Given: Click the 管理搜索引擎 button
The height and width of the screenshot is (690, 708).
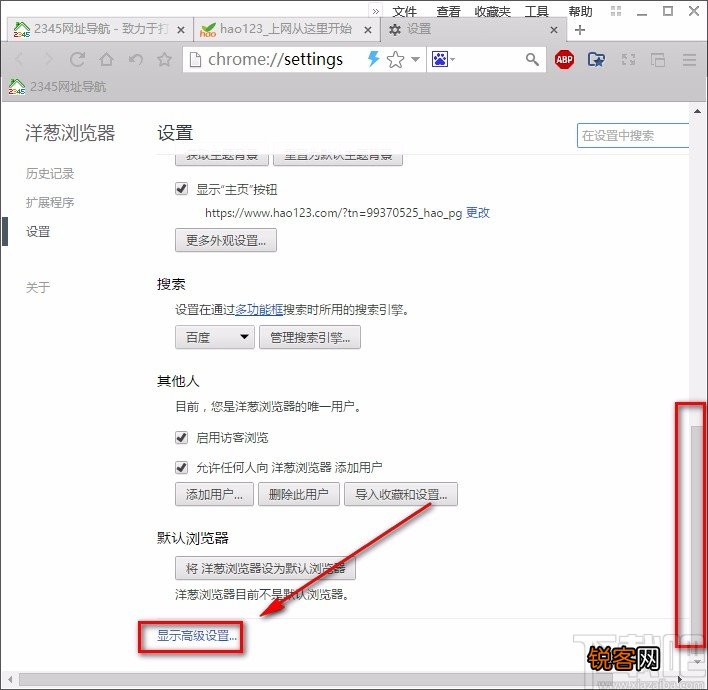Looking at the screenshot, I should click(310, 337).
